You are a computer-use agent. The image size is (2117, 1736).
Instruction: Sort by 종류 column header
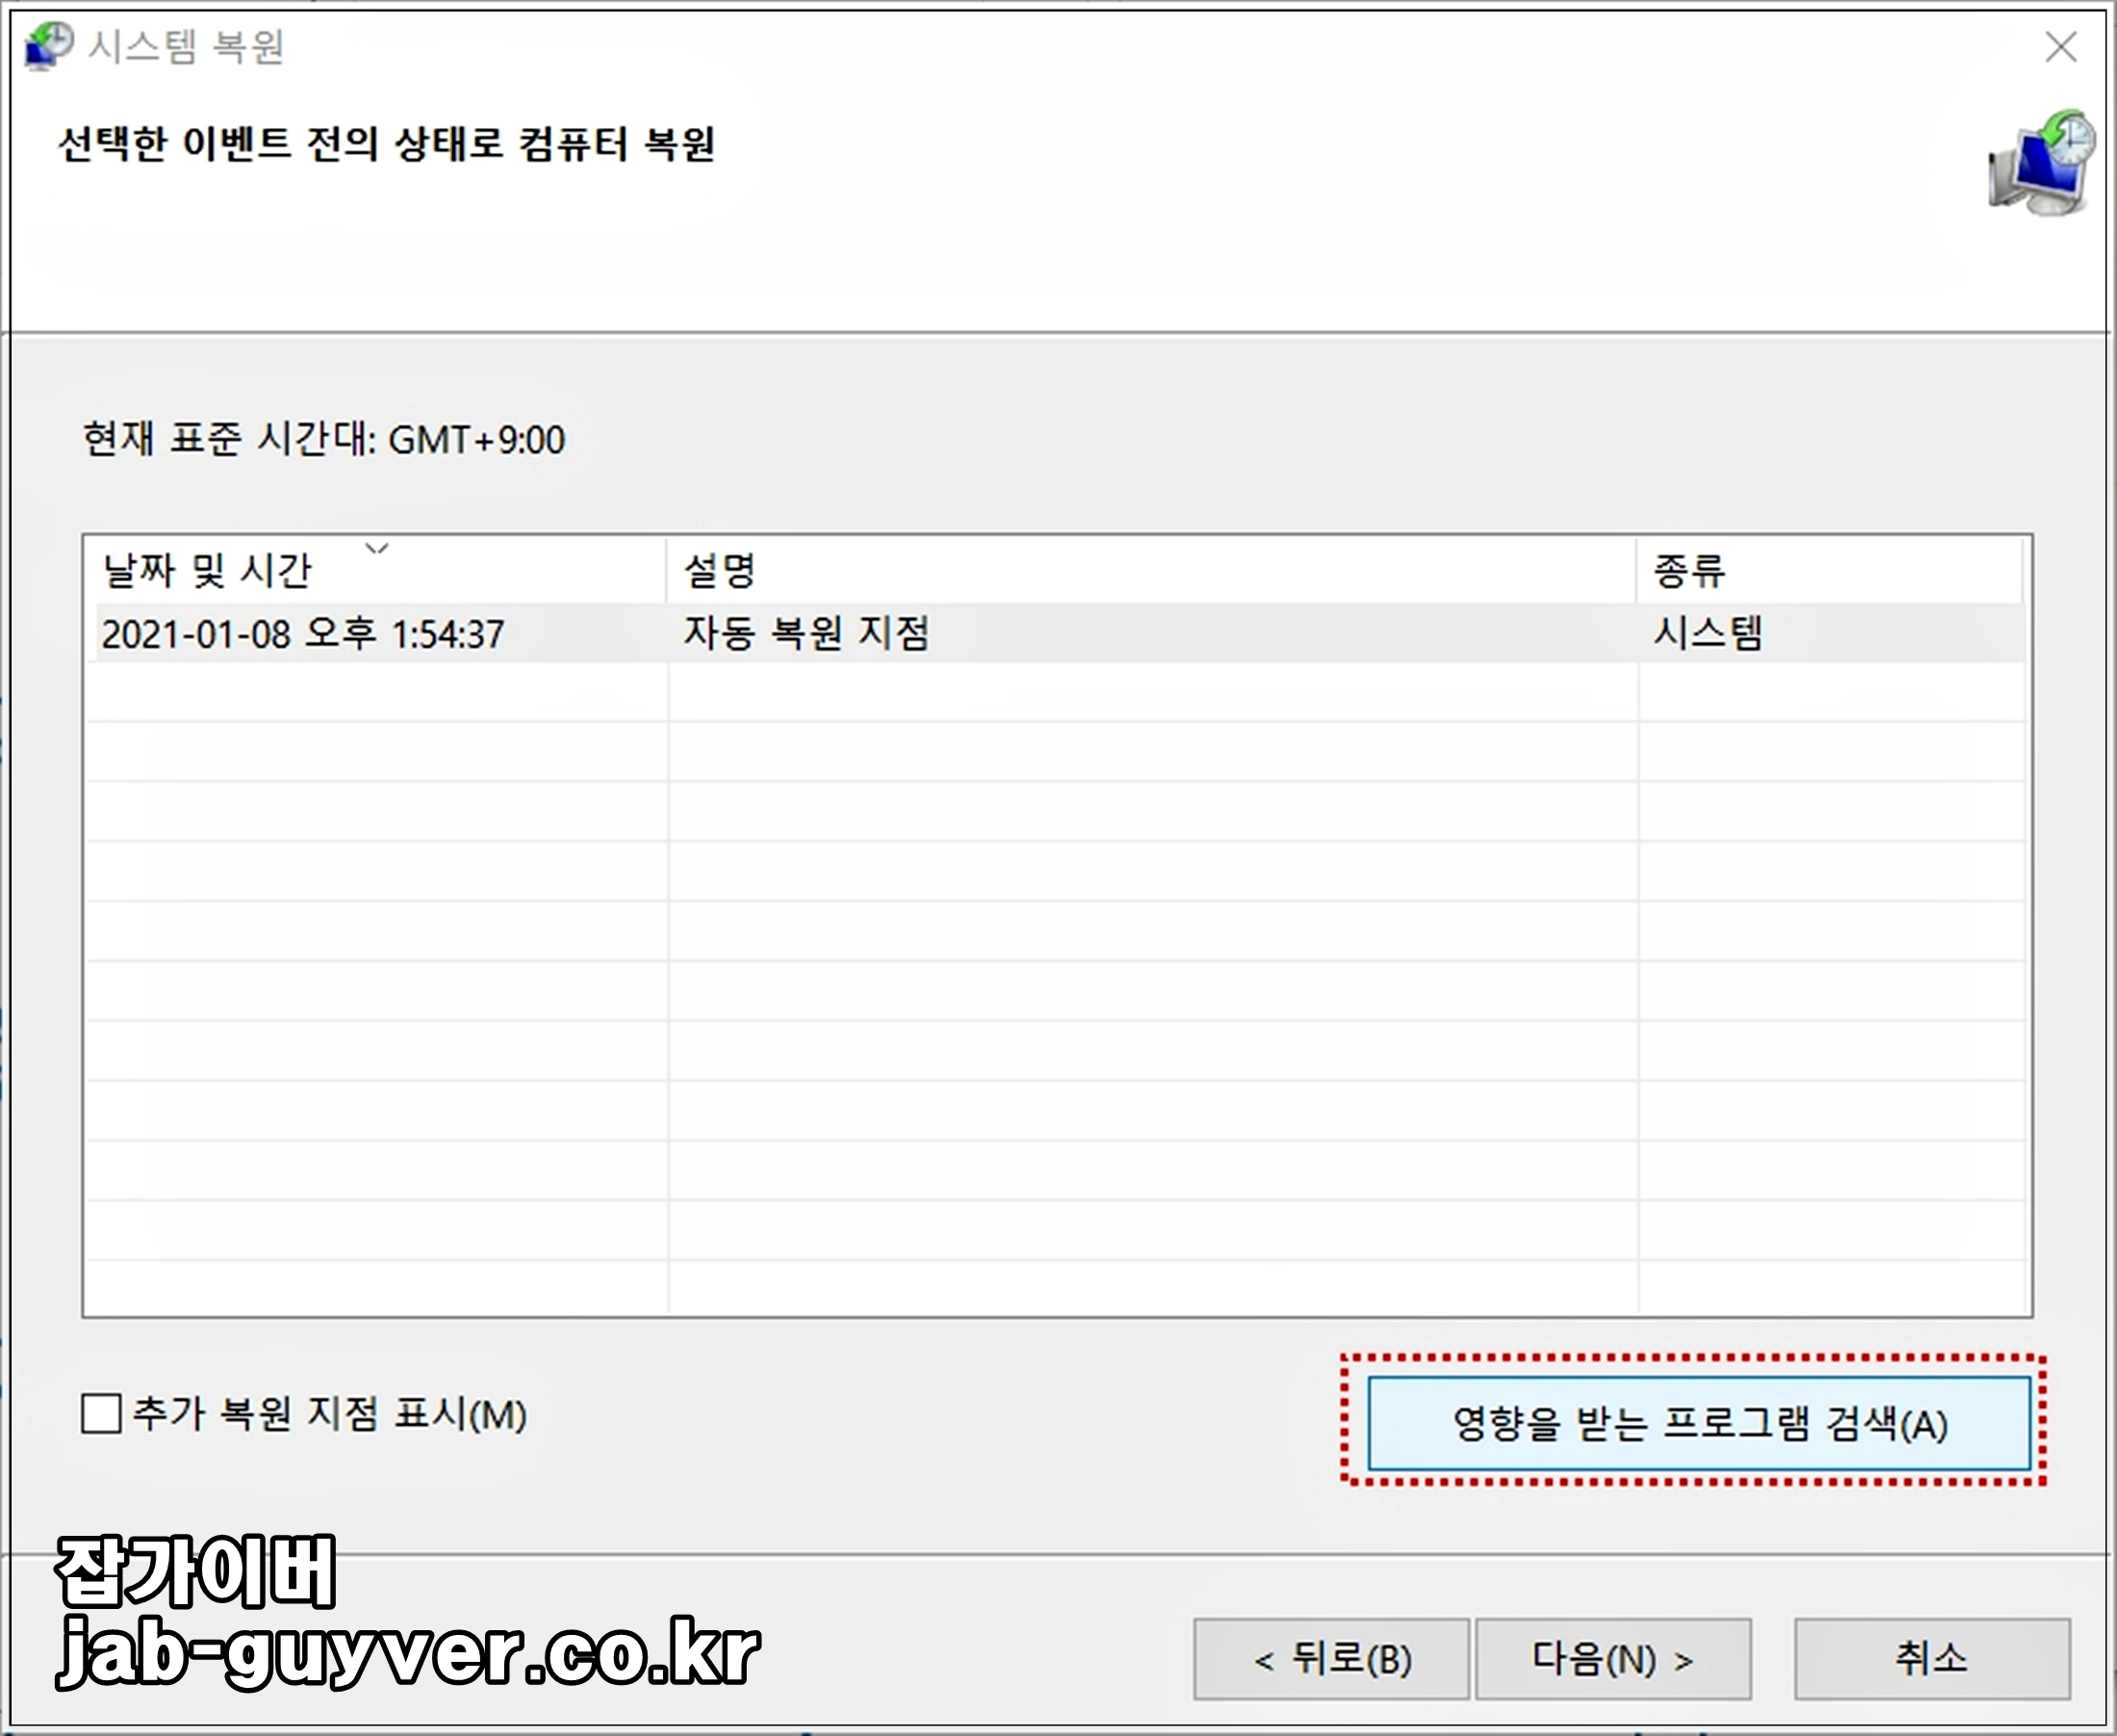pyautogui.click(x=1688, y=571)
